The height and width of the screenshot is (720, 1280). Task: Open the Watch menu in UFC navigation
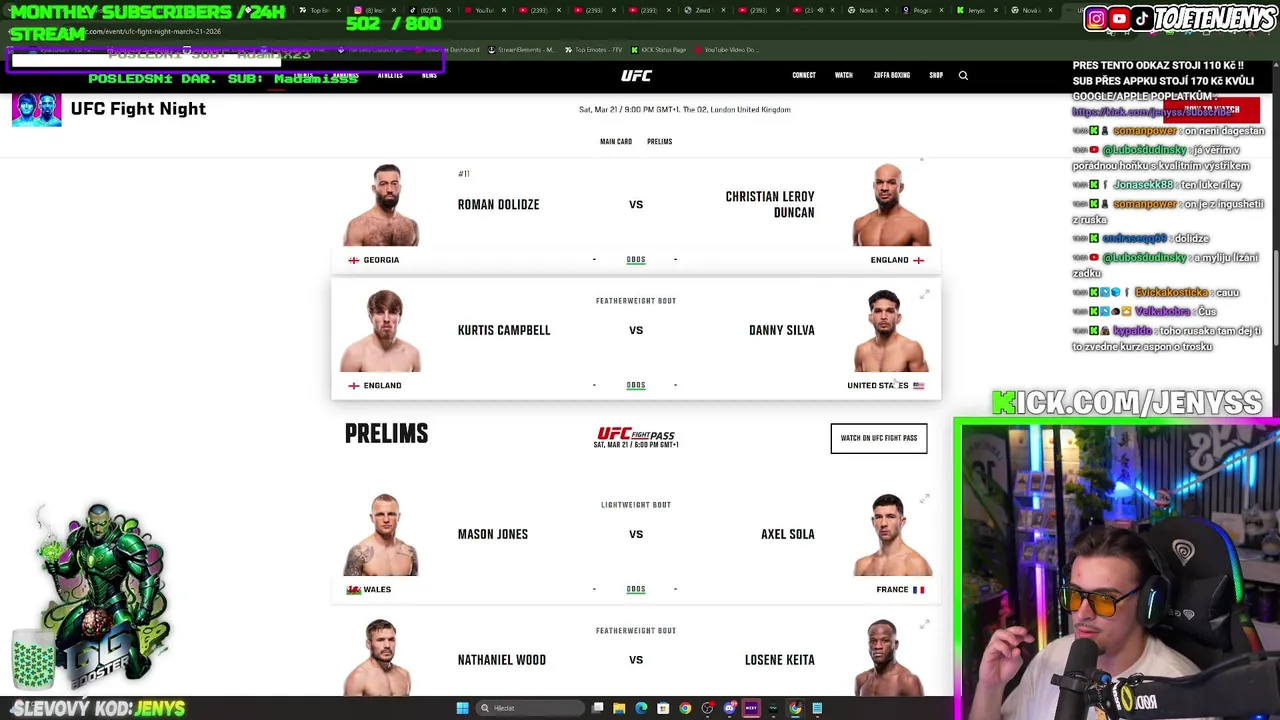pyautogui.click(x=843, y=75)
